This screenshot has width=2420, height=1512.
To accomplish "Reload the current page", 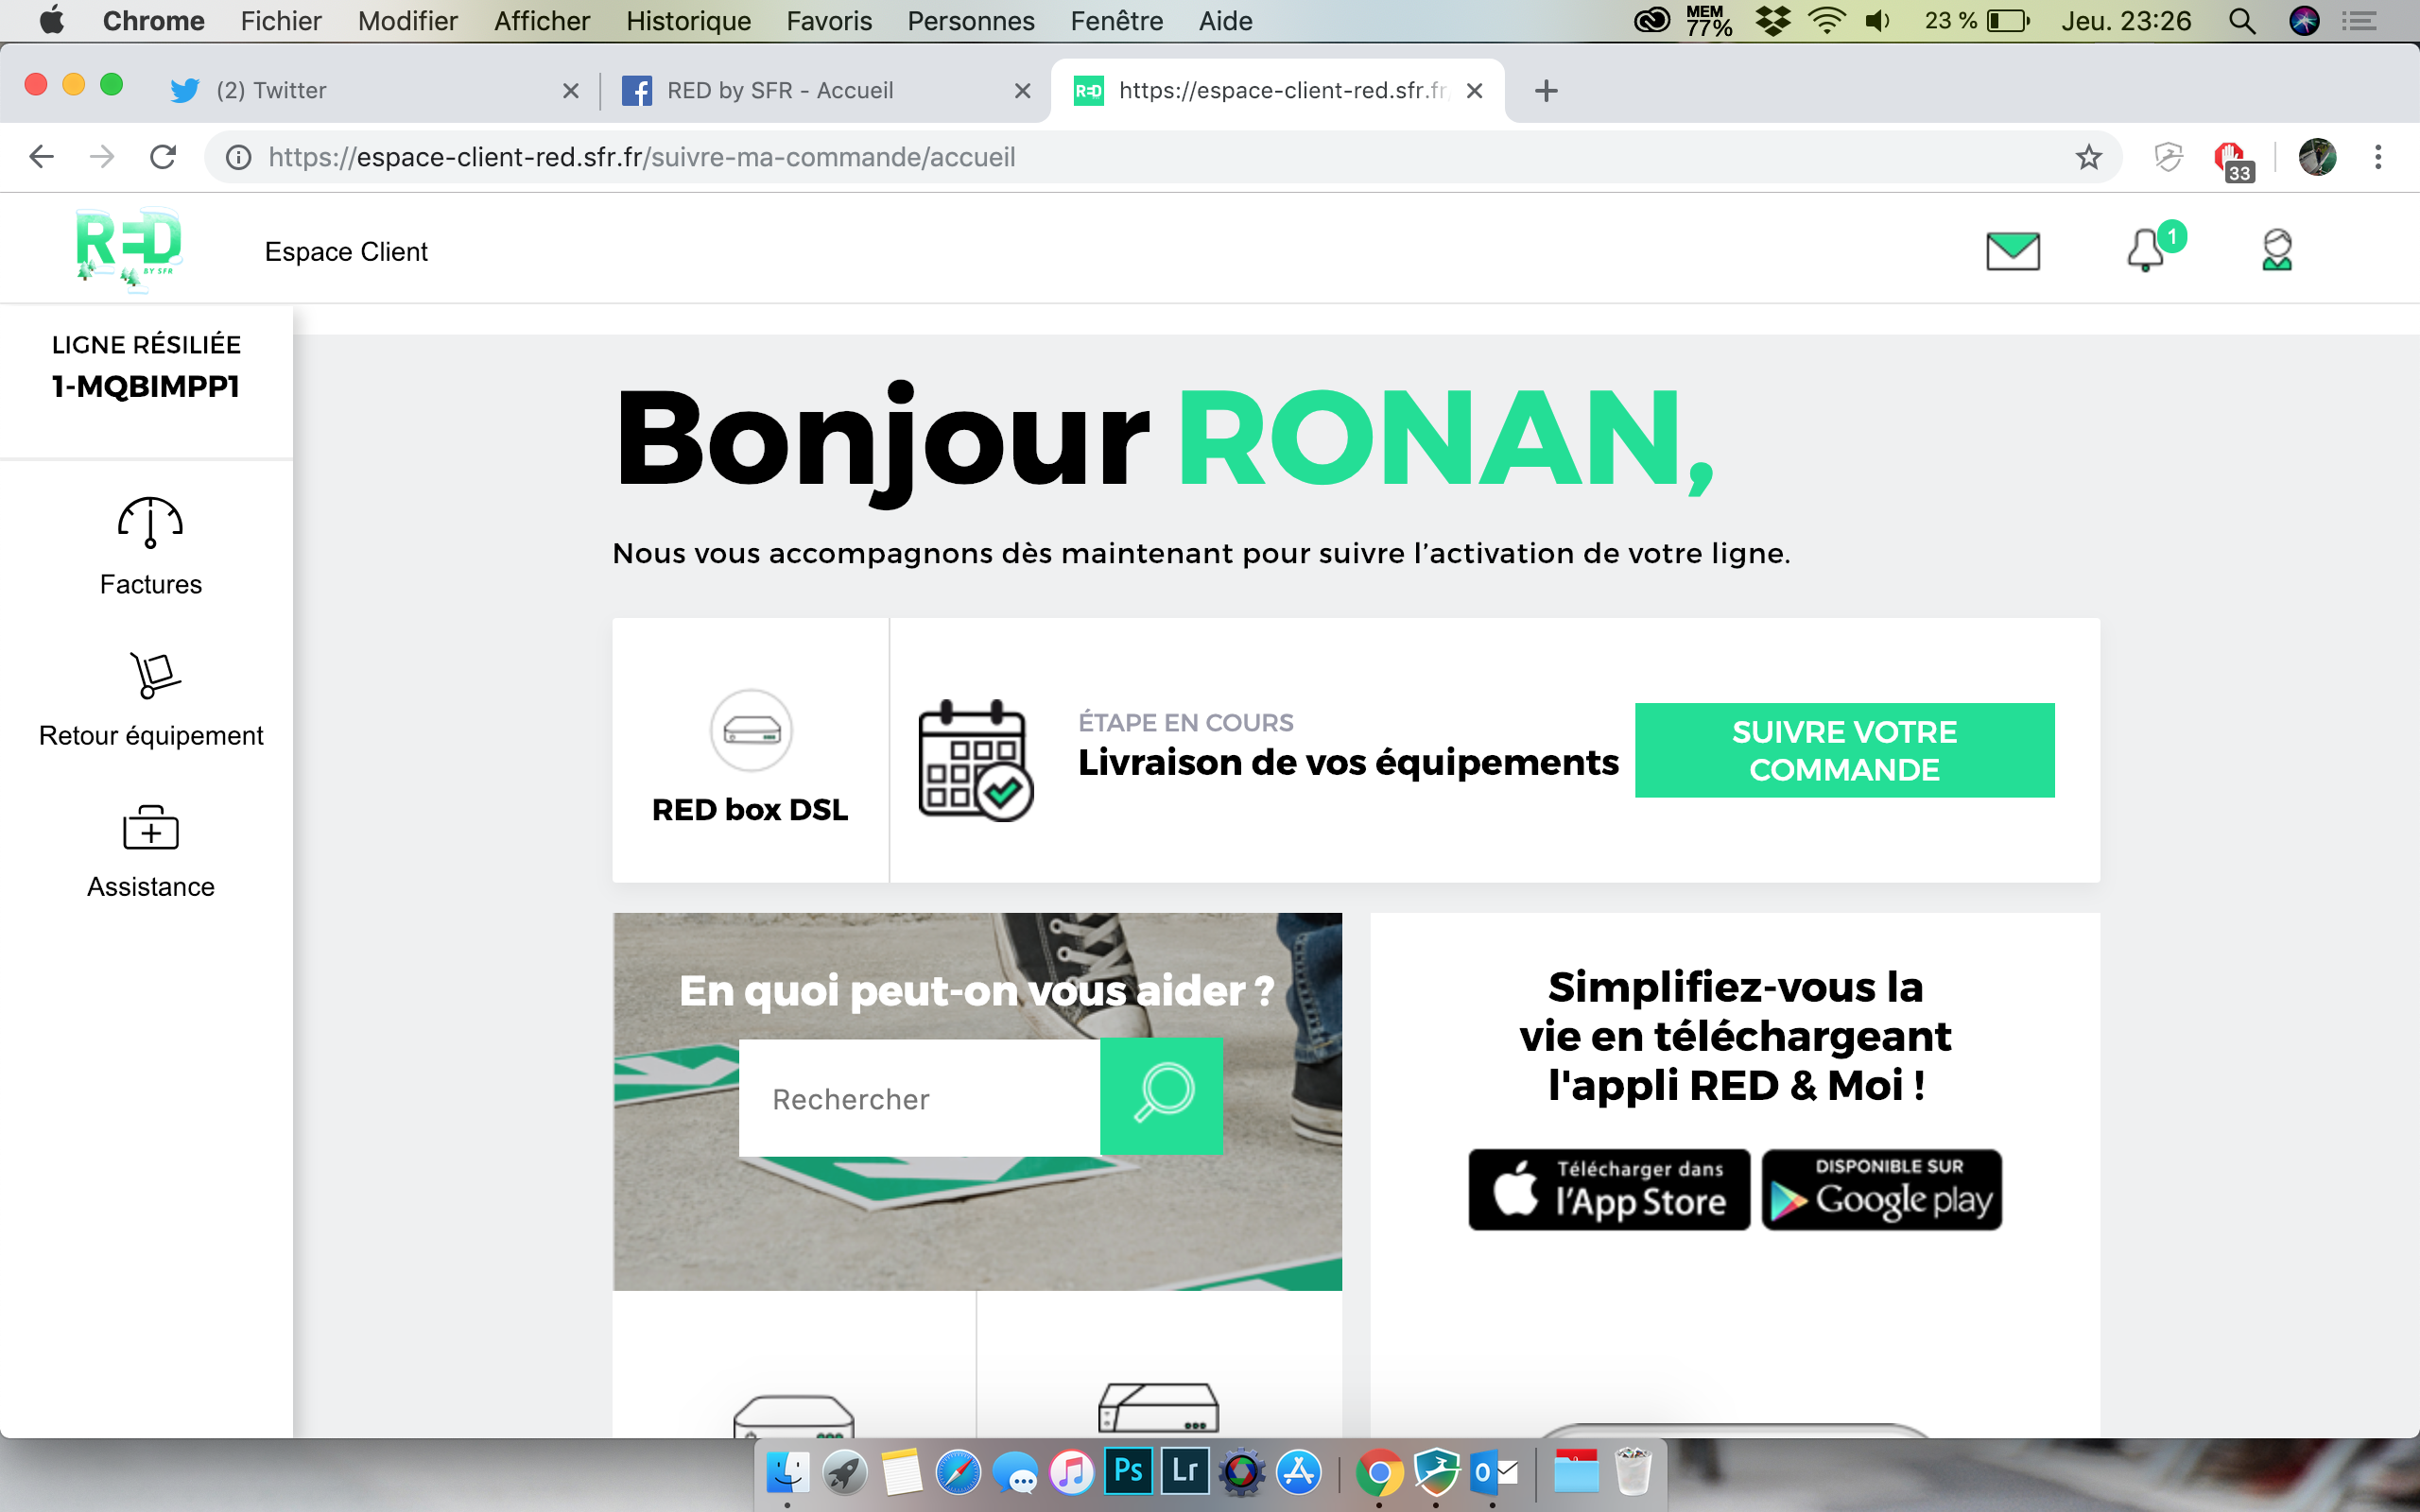I will coord(163,157).
